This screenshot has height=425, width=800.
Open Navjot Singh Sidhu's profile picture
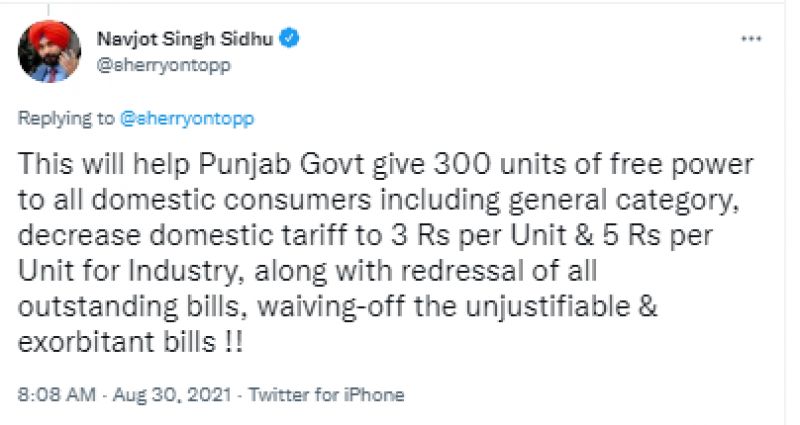[x=49, y=51]
